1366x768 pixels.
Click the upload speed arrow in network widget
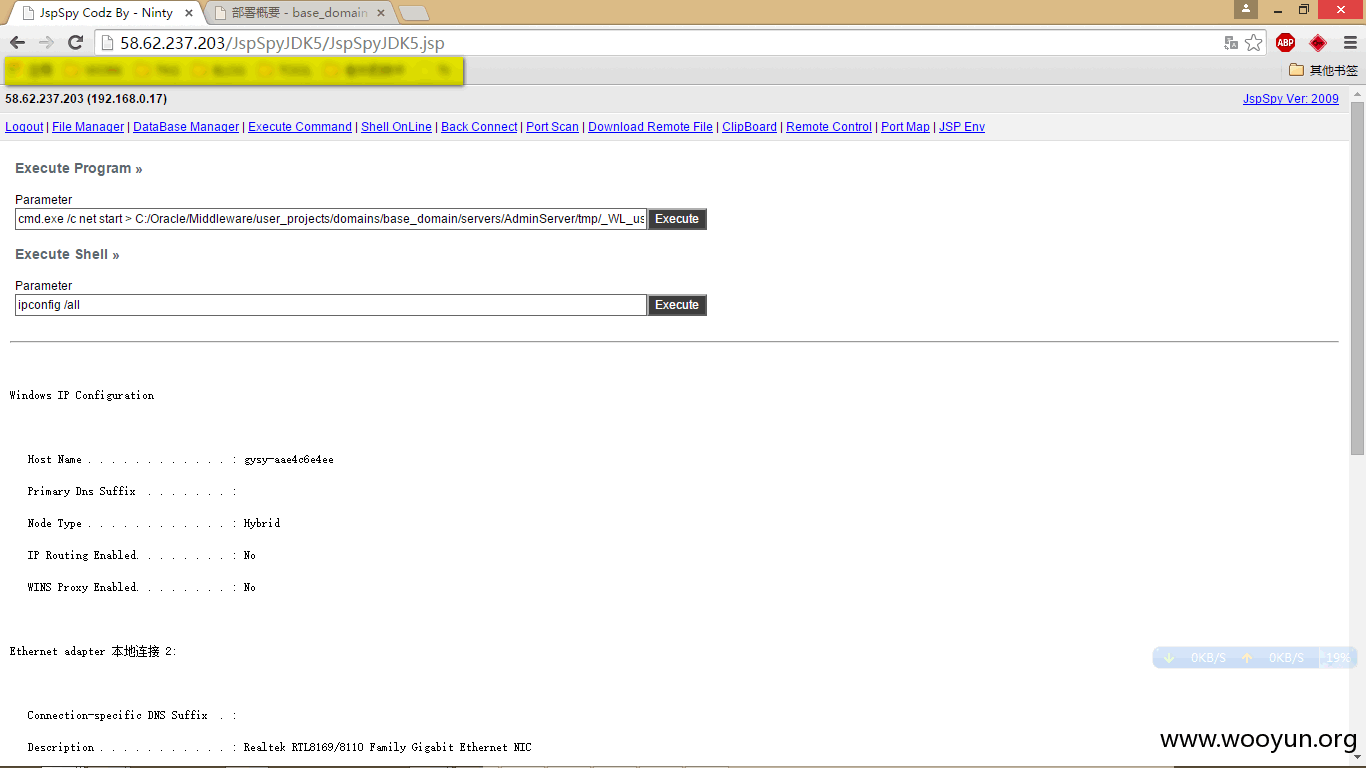(x=1247, y=658)
